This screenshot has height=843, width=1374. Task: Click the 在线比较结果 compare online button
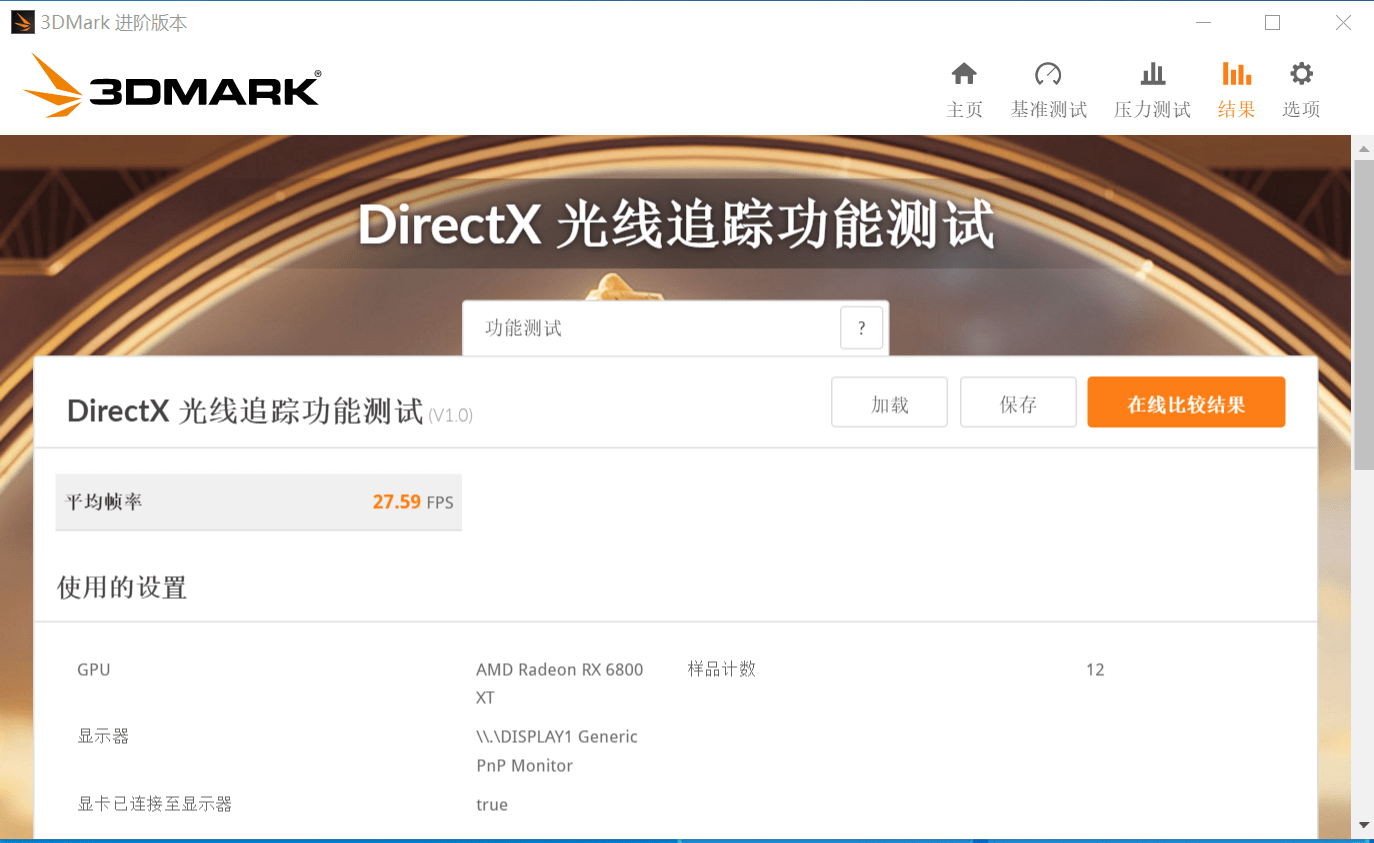click(1186, 402)
